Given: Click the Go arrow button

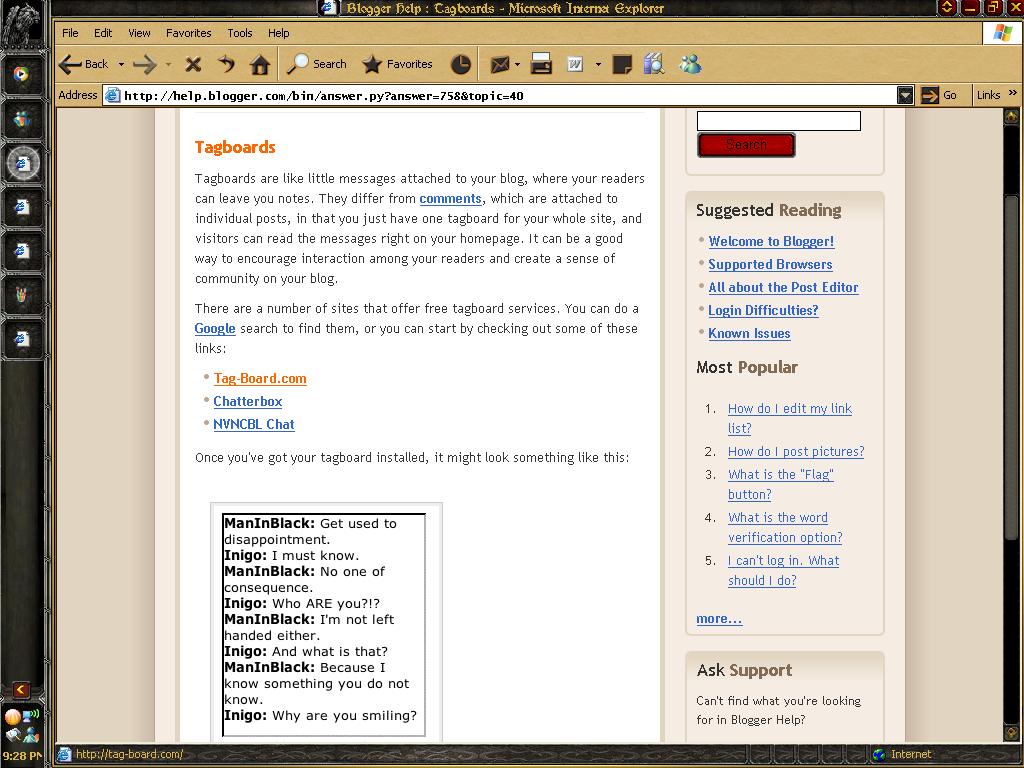Looking at the screenshot, I should pos(938,95).
